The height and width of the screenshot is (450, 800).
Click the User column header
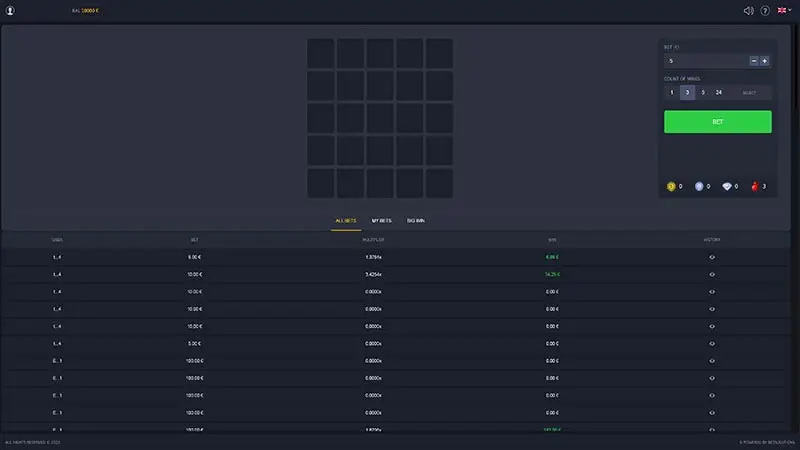[57, 240]
